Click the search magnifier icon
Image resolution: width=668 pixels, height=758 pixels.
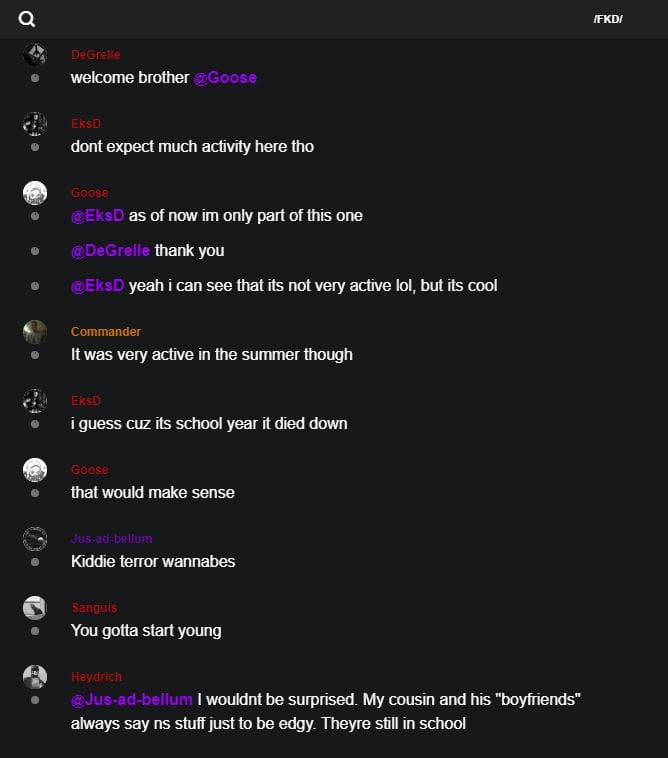pyautogui.click(x=27, y=19)
